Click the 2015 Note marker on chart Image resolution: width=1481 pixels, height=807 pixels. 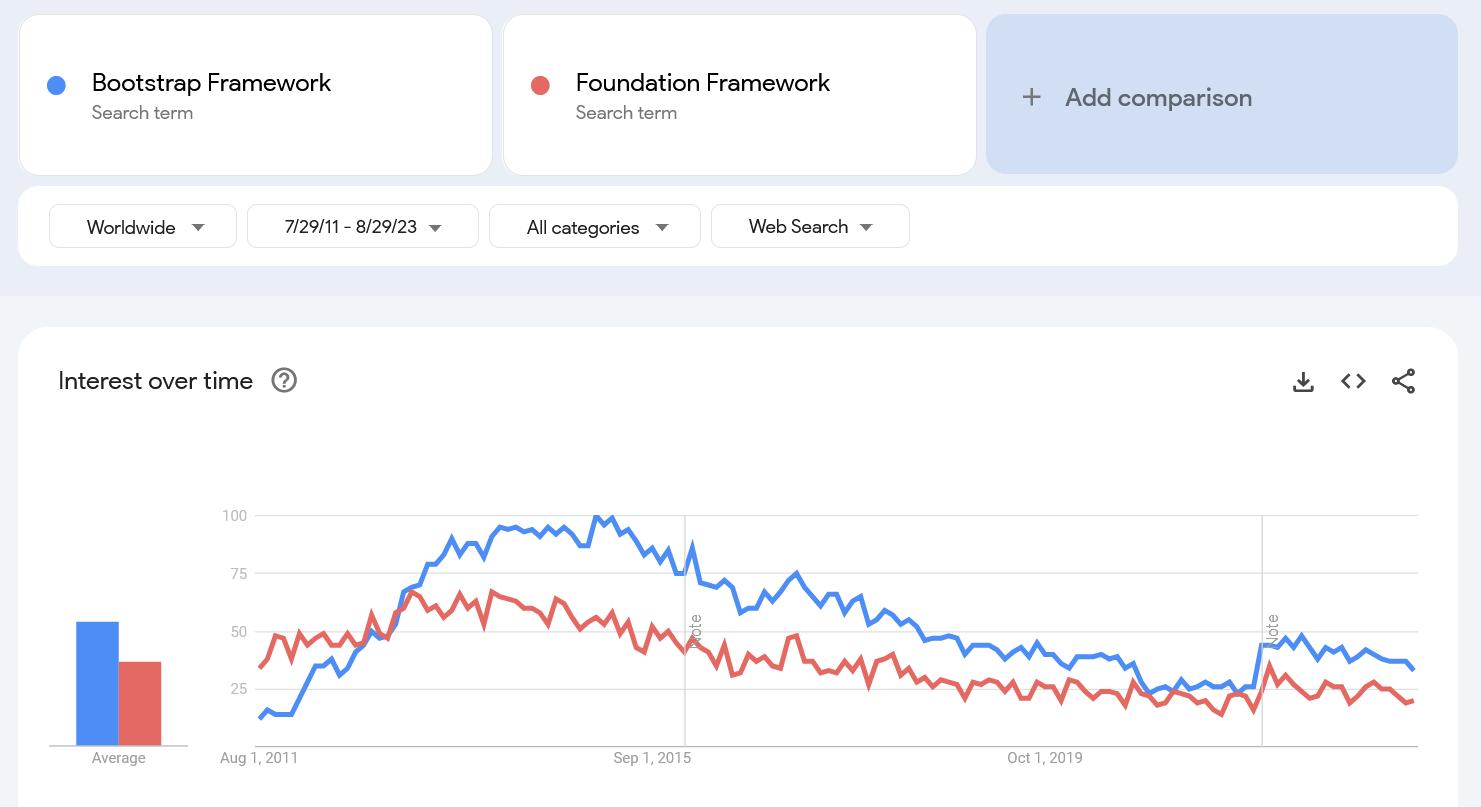point(696,631)
